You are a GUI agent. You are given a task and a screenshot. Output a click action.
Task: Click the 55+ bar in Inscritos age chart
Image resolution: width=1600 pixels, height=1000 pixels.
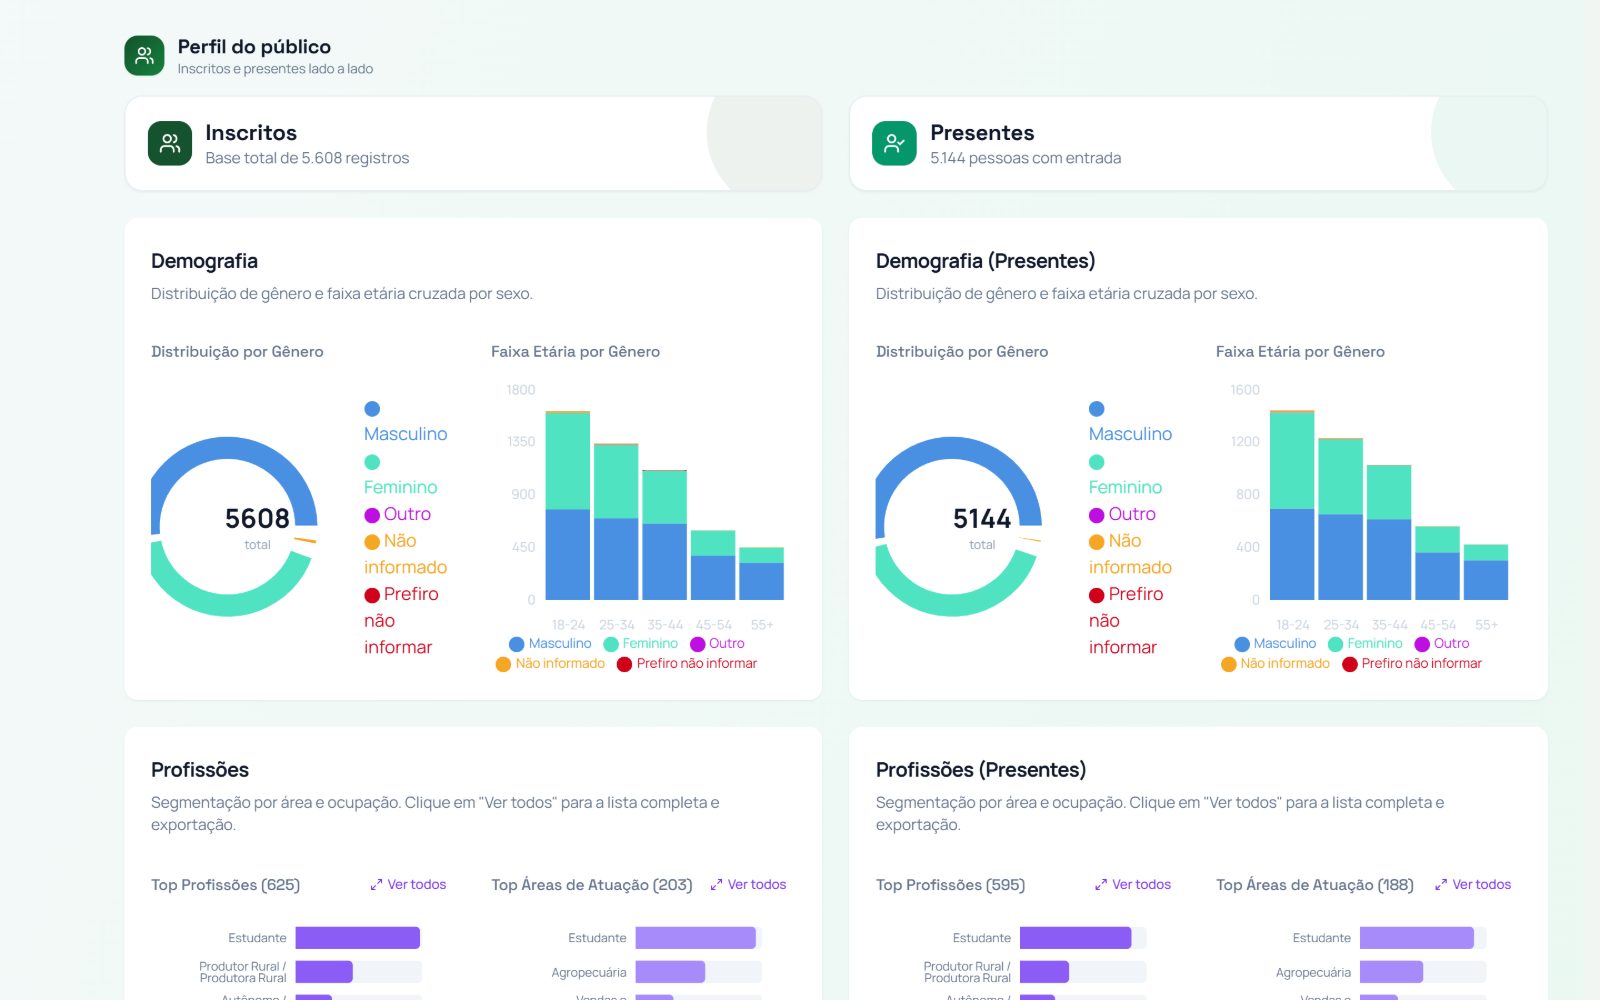(761, 573)
